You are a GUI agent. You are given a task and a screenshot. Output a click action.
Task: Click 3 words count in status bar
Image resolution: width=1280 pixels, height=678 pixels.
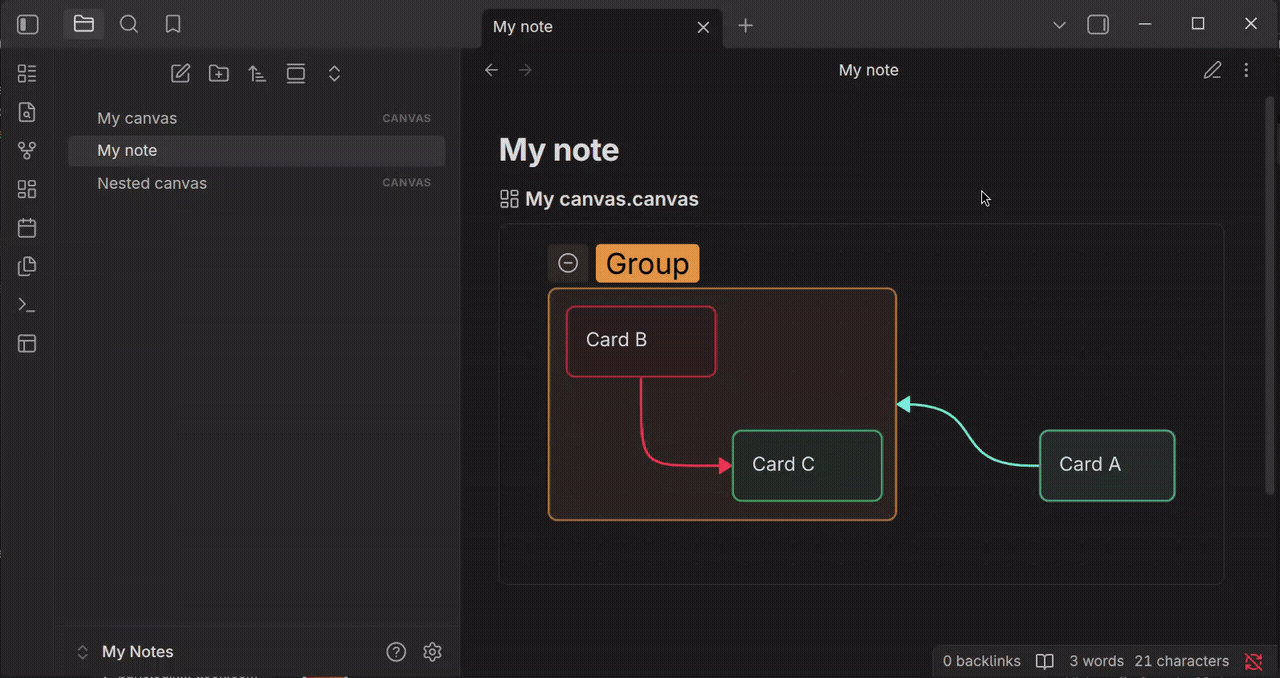(1097, 661)
